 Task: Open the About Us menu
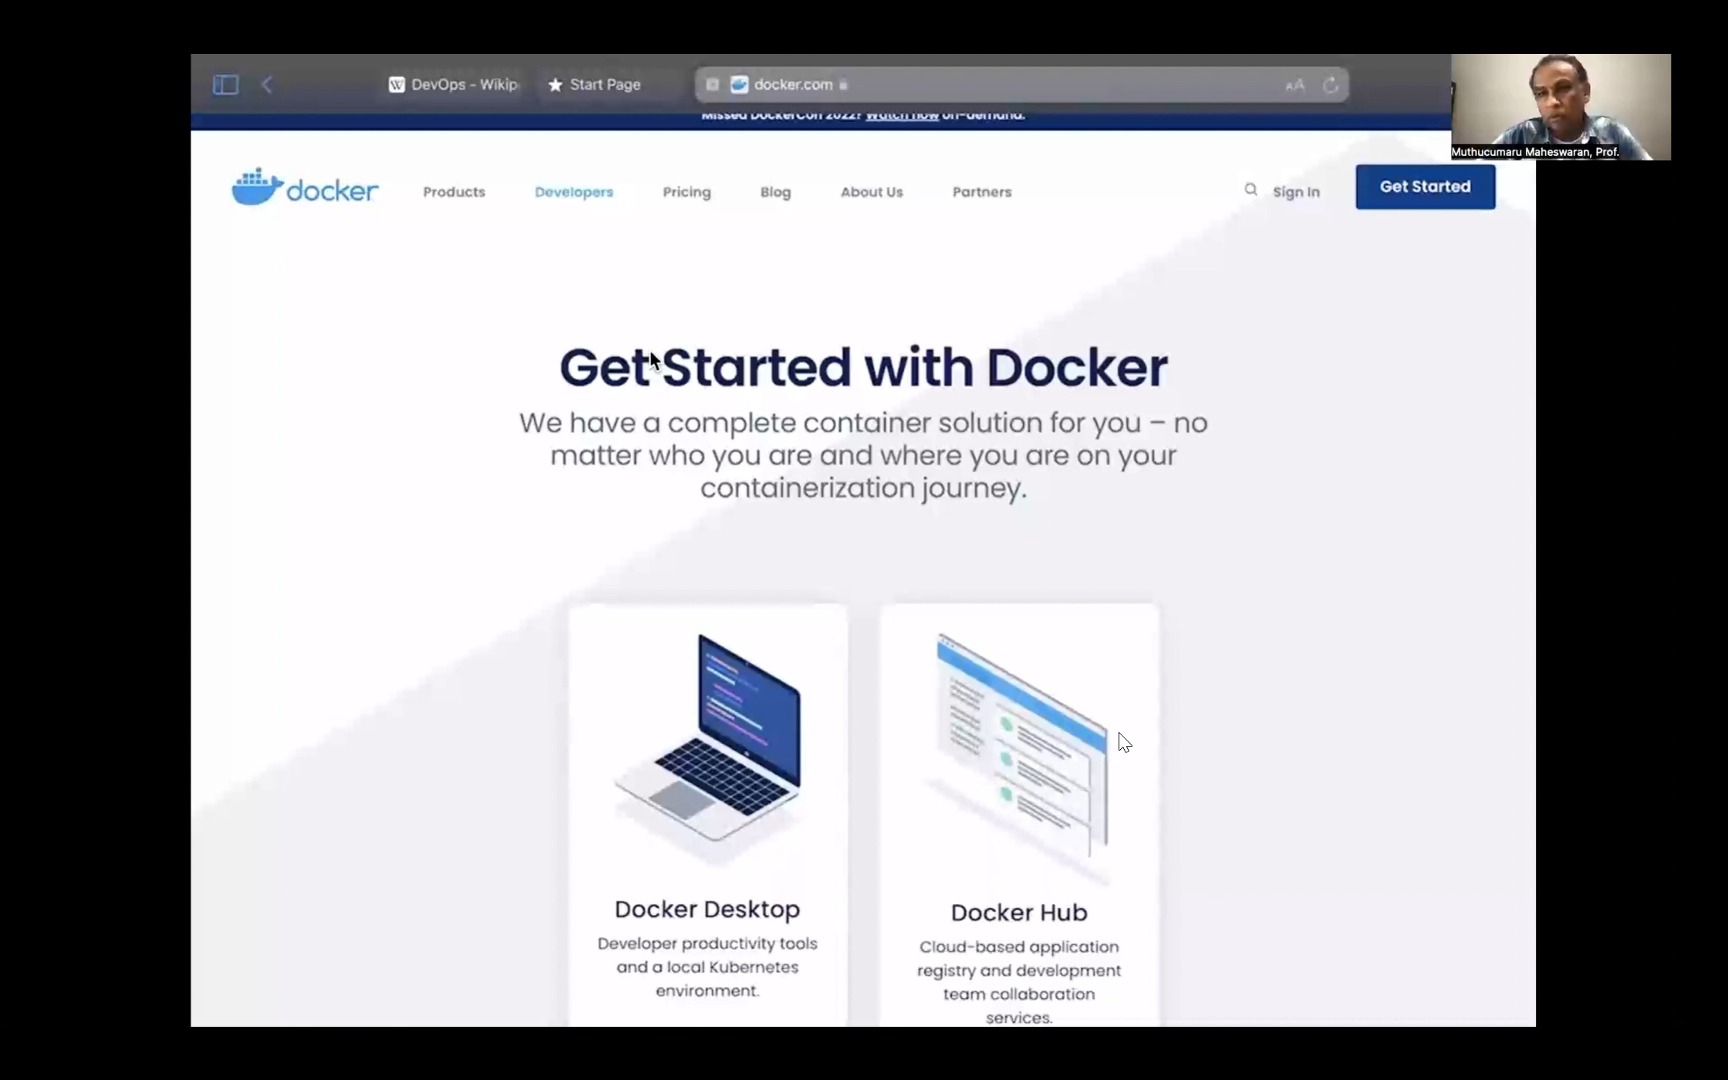872,192
